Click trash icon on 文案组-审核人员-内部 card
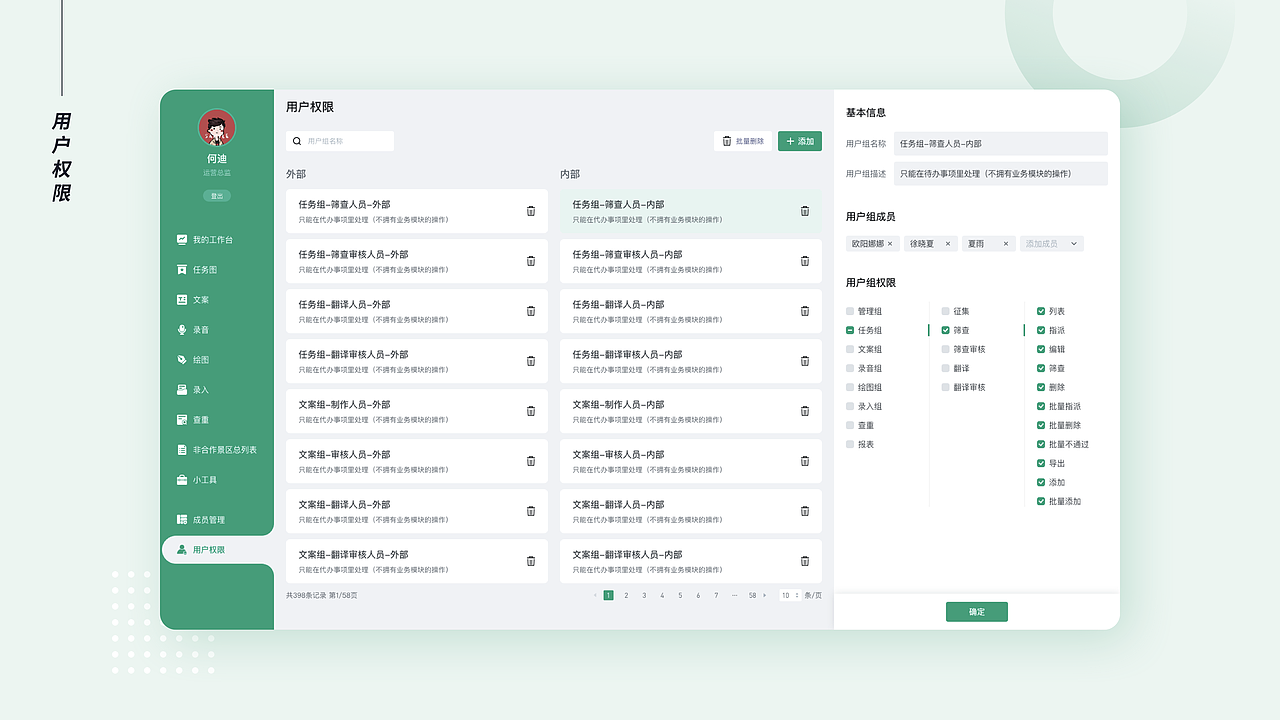Image resolution: width=1280 pixels, height=720 pixels. tap(805, 461)
